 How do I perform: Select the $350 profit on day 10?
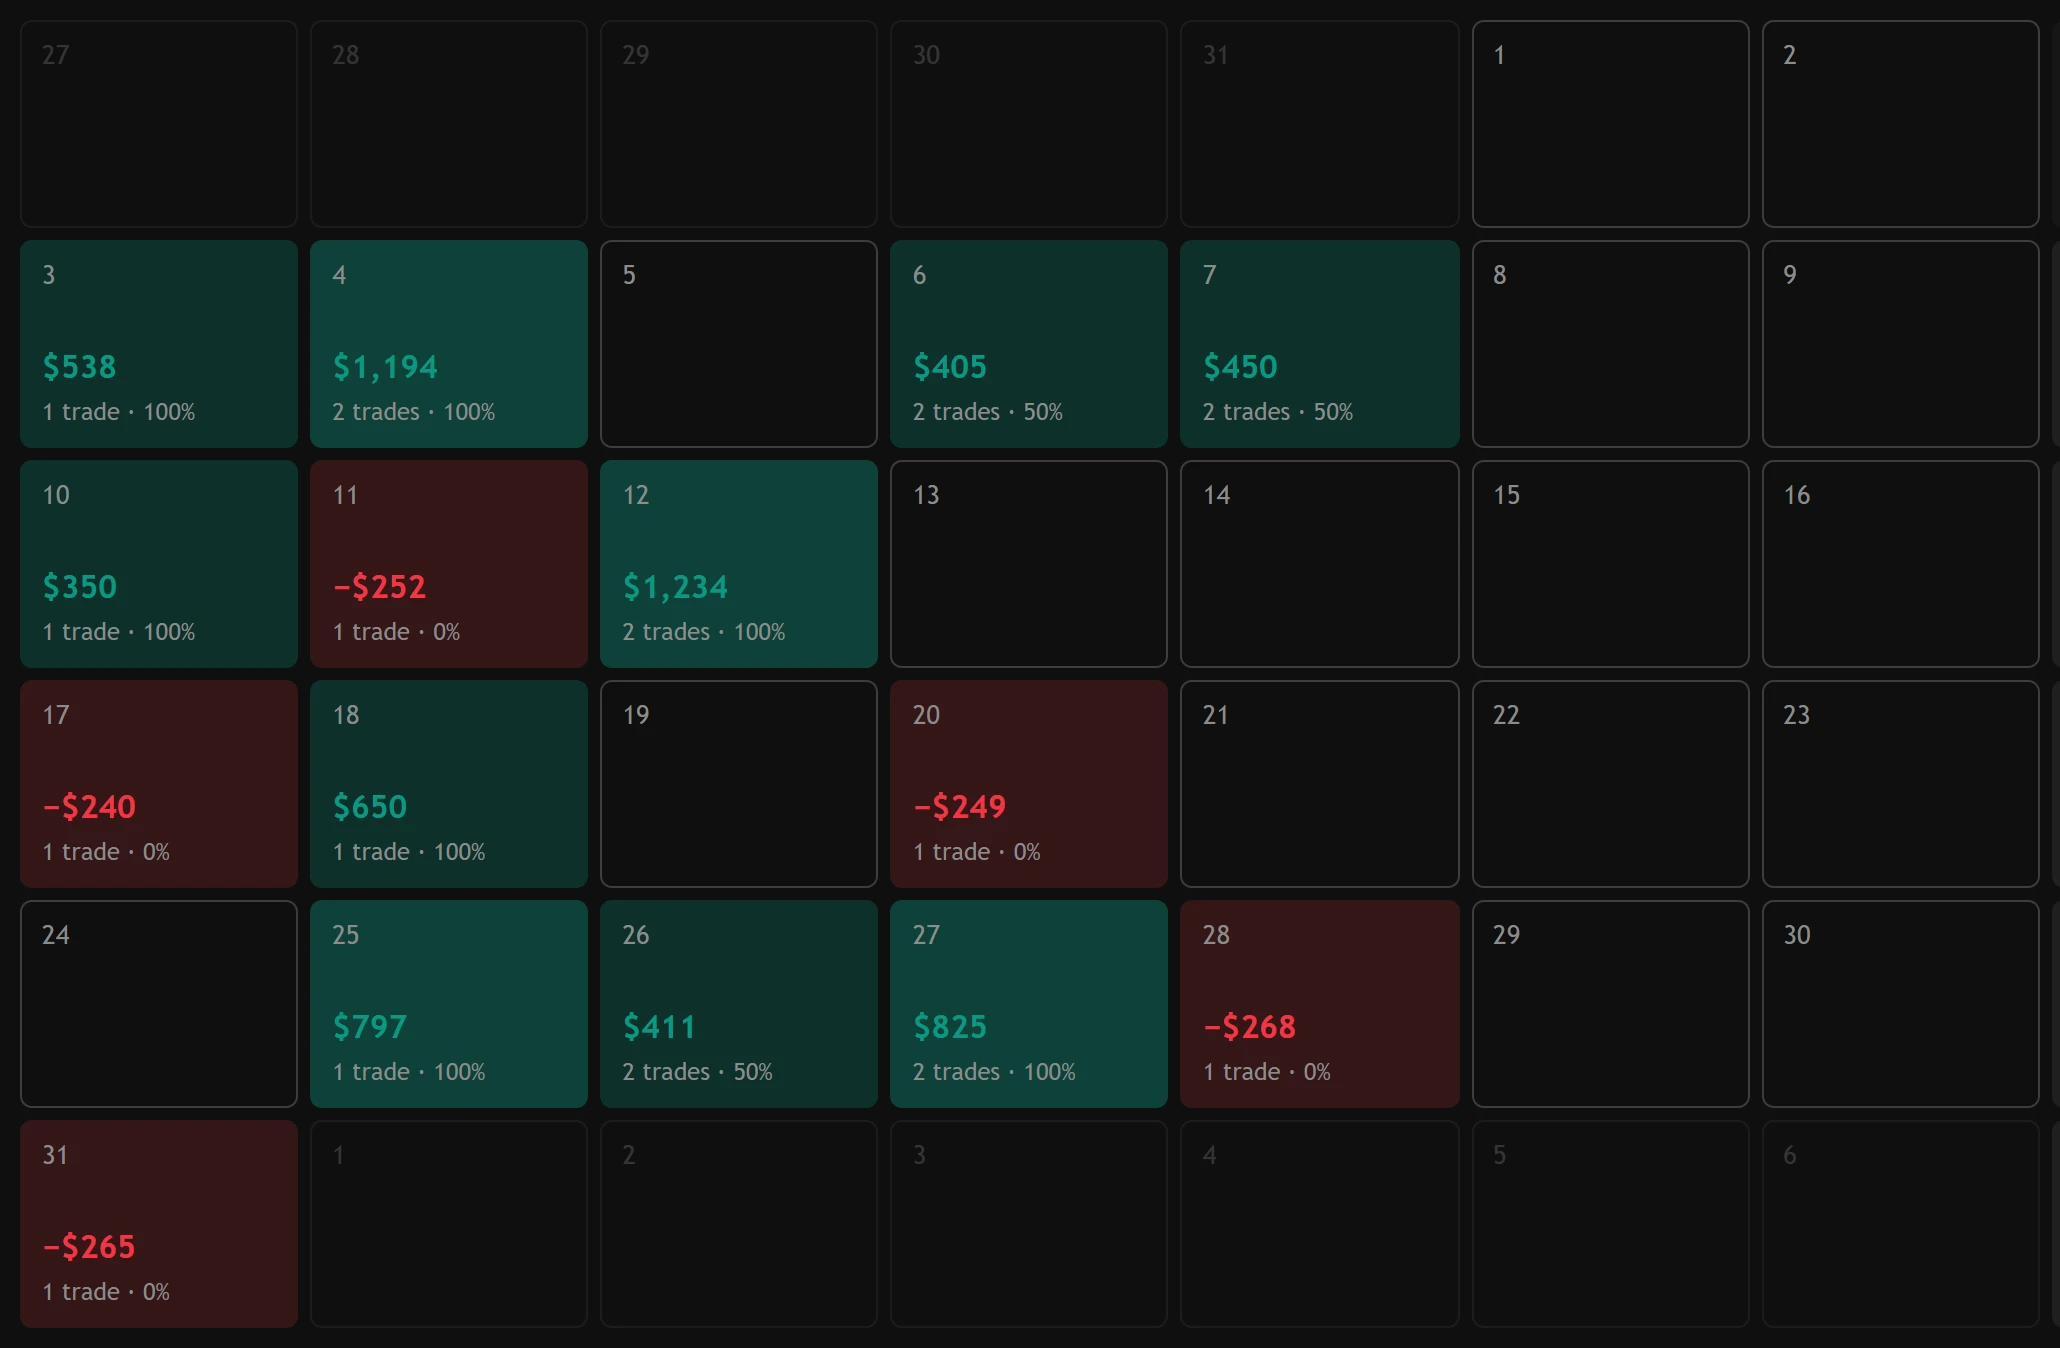pos(80,587)
